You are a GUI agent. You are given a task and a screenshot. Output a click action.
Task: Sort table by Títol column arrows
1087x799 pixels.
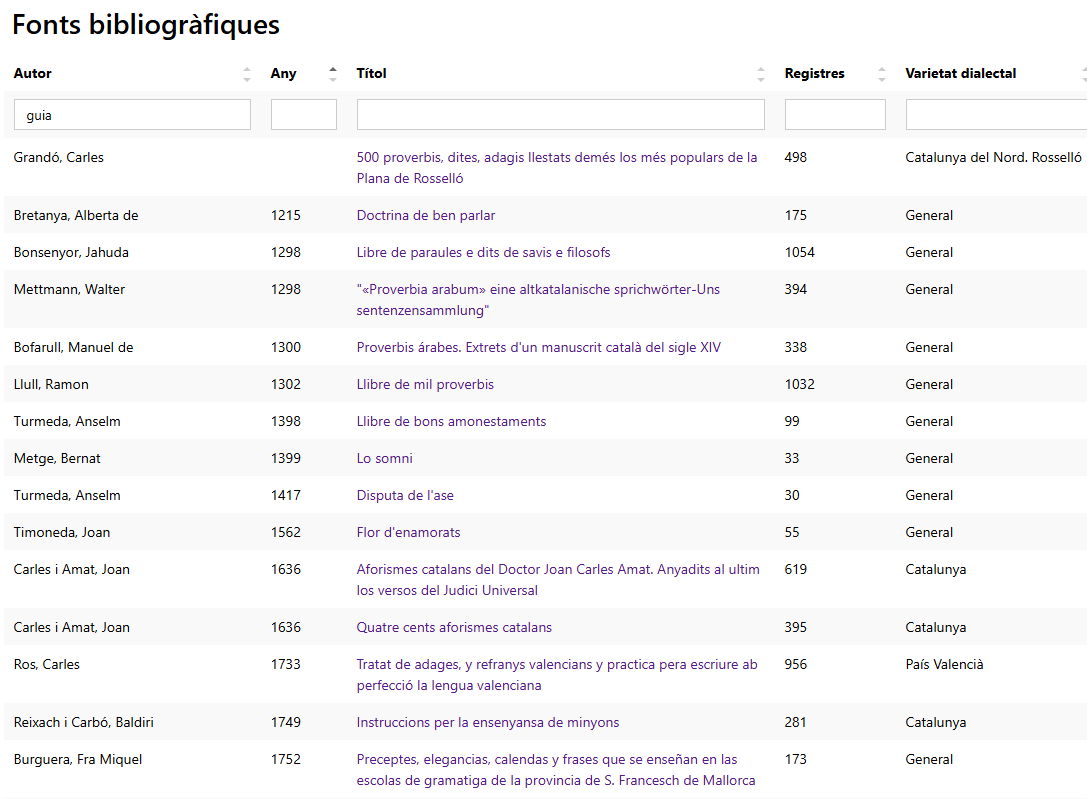pos(760,74)
